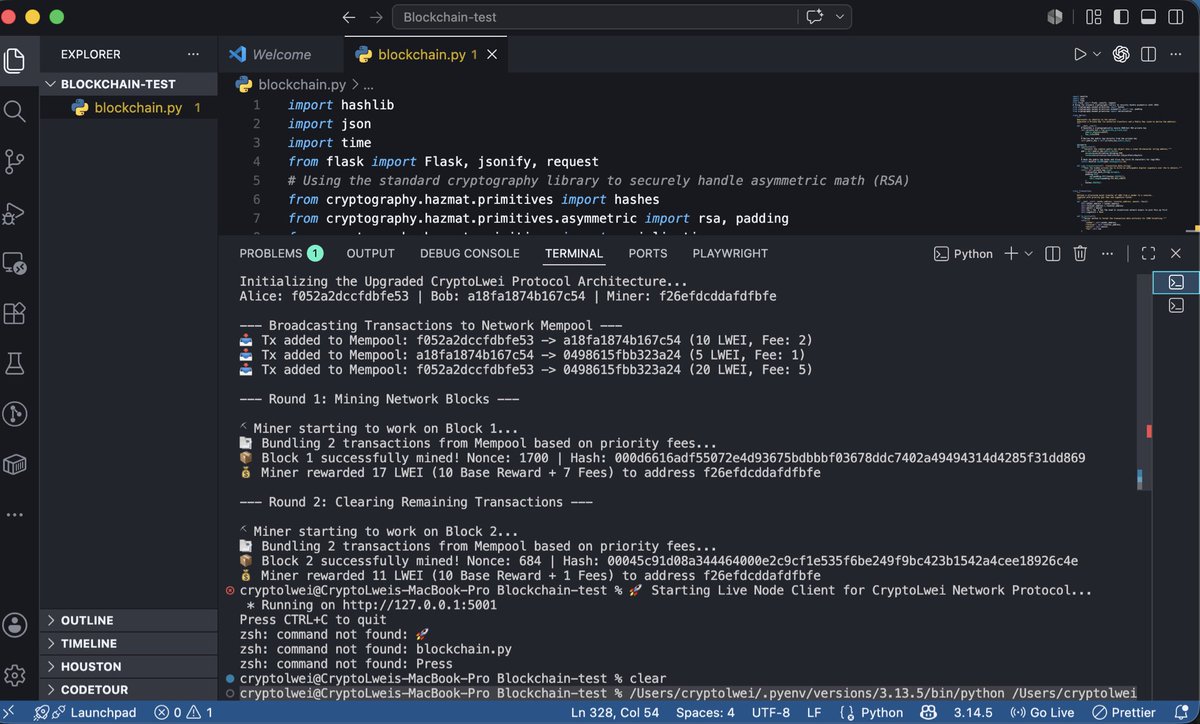The height and width of the screenshot is (724, 1200).
Task: Switch to the PORTS panel tab
Action: (648, 254)
